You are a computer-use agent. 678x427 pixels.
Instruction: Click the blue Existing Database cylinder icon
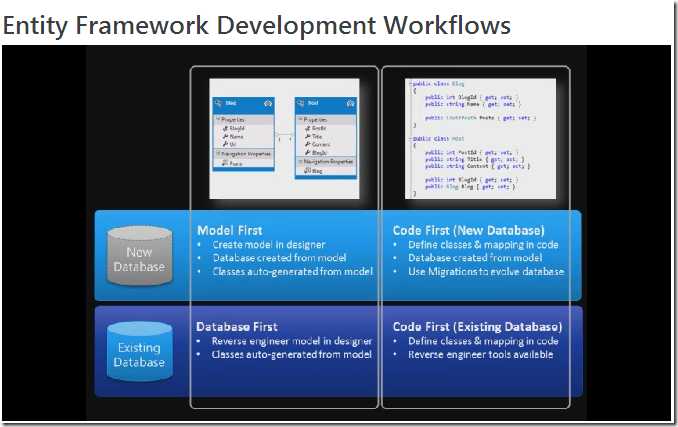pyautogui.click(x=139, y=351)
